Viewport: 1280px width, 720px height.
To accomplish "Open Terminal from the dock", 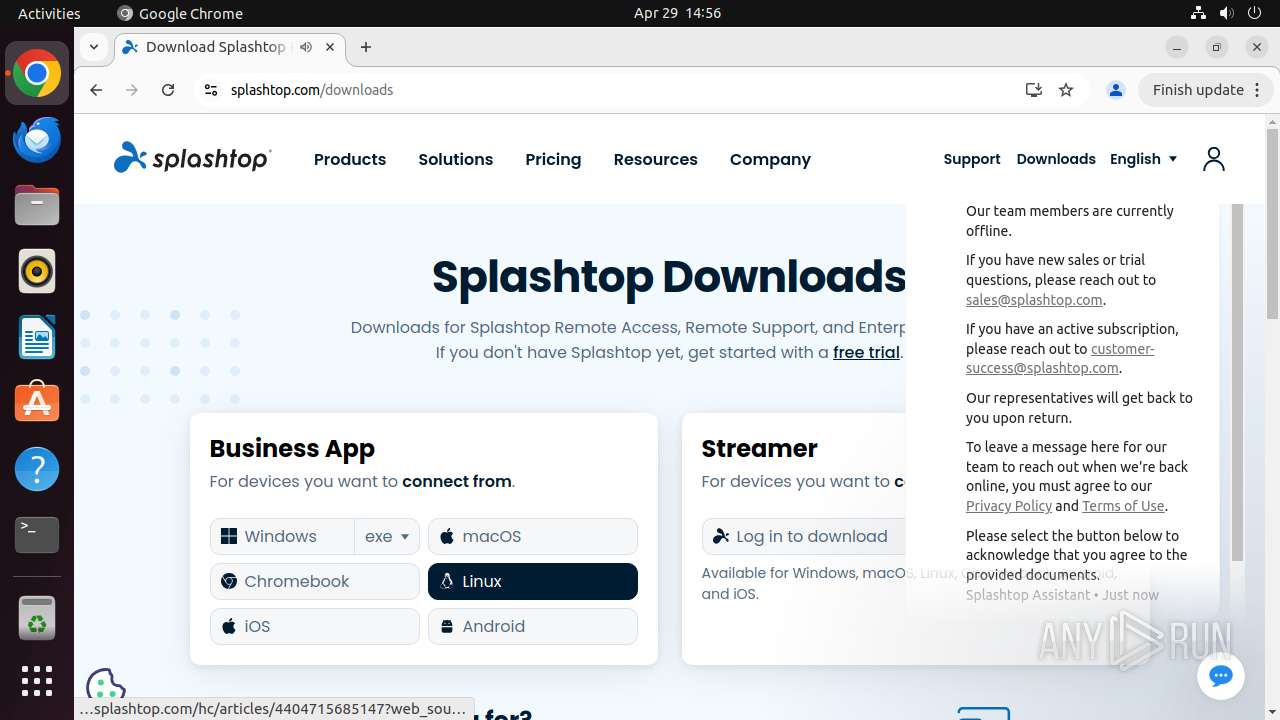I will [37, 535].
